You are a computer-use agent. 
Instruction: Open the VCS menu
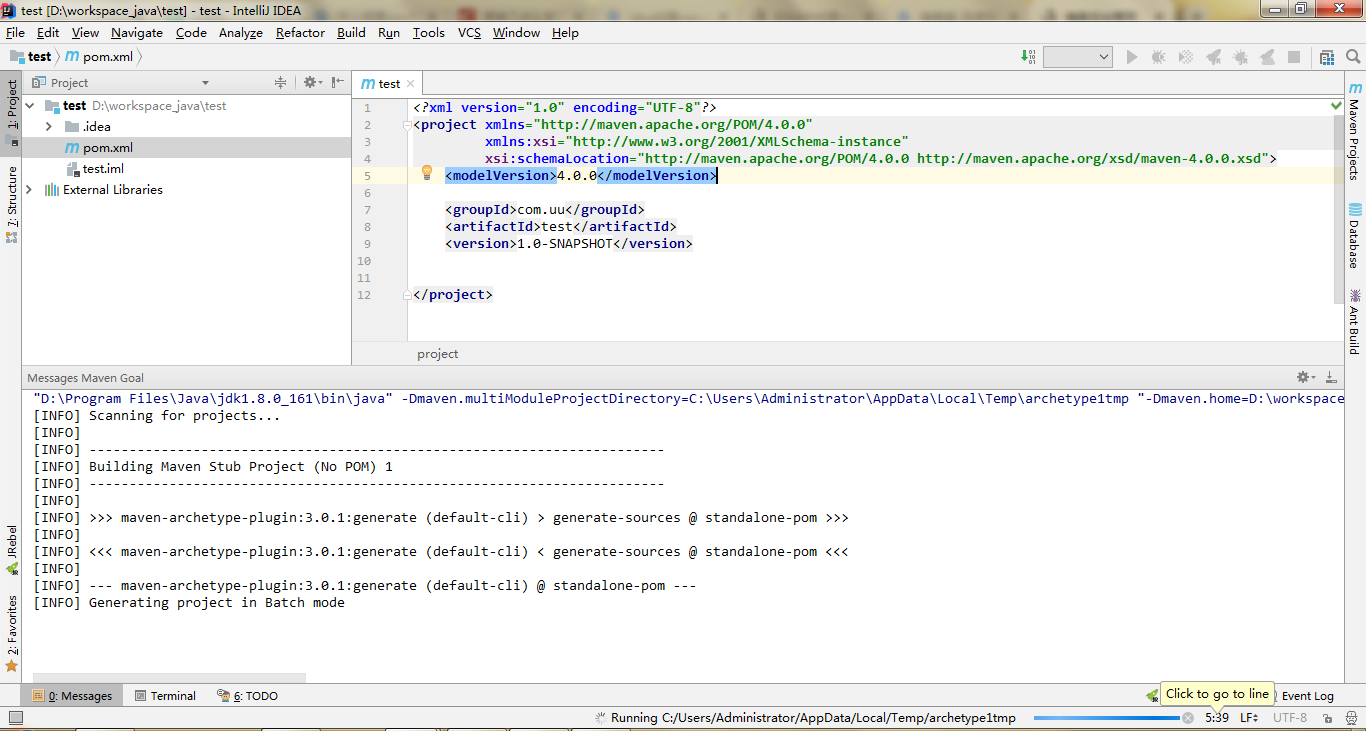click(469, 32)
